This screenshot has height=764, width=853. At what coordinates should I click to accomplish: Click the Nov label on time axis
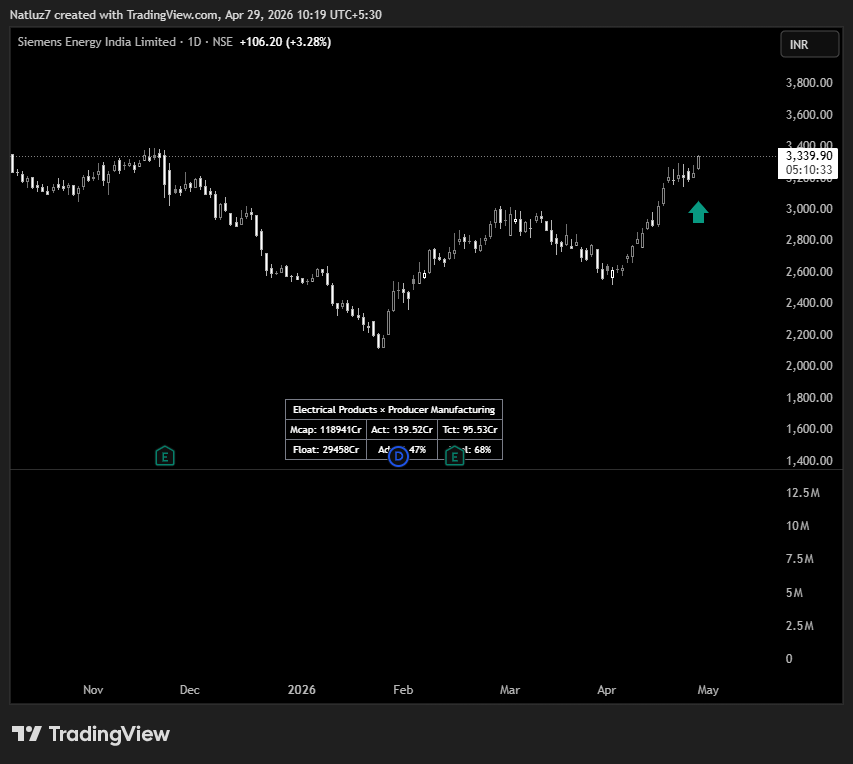pos(93,690)
